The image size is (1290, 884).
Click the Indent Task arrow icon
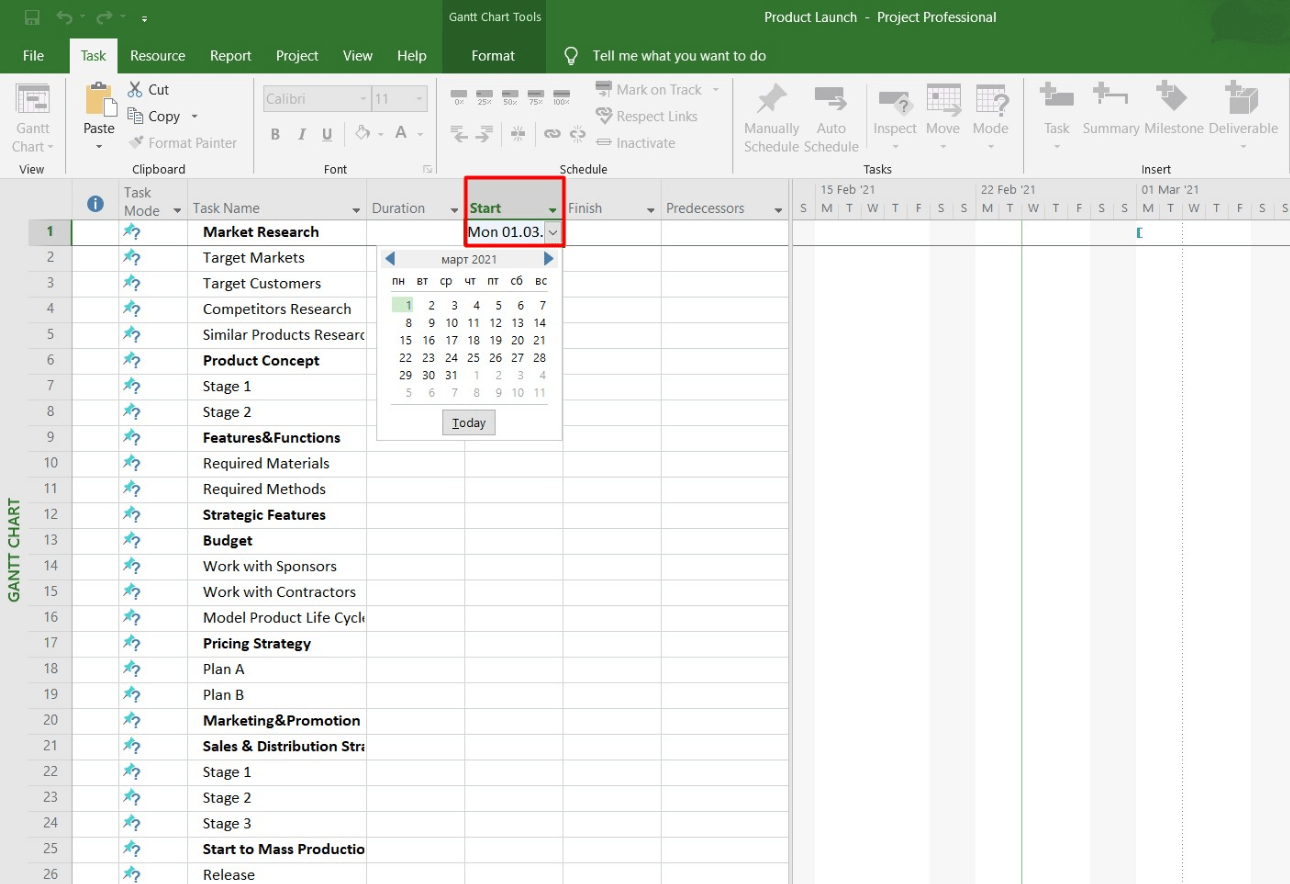(x=484, y=133)
